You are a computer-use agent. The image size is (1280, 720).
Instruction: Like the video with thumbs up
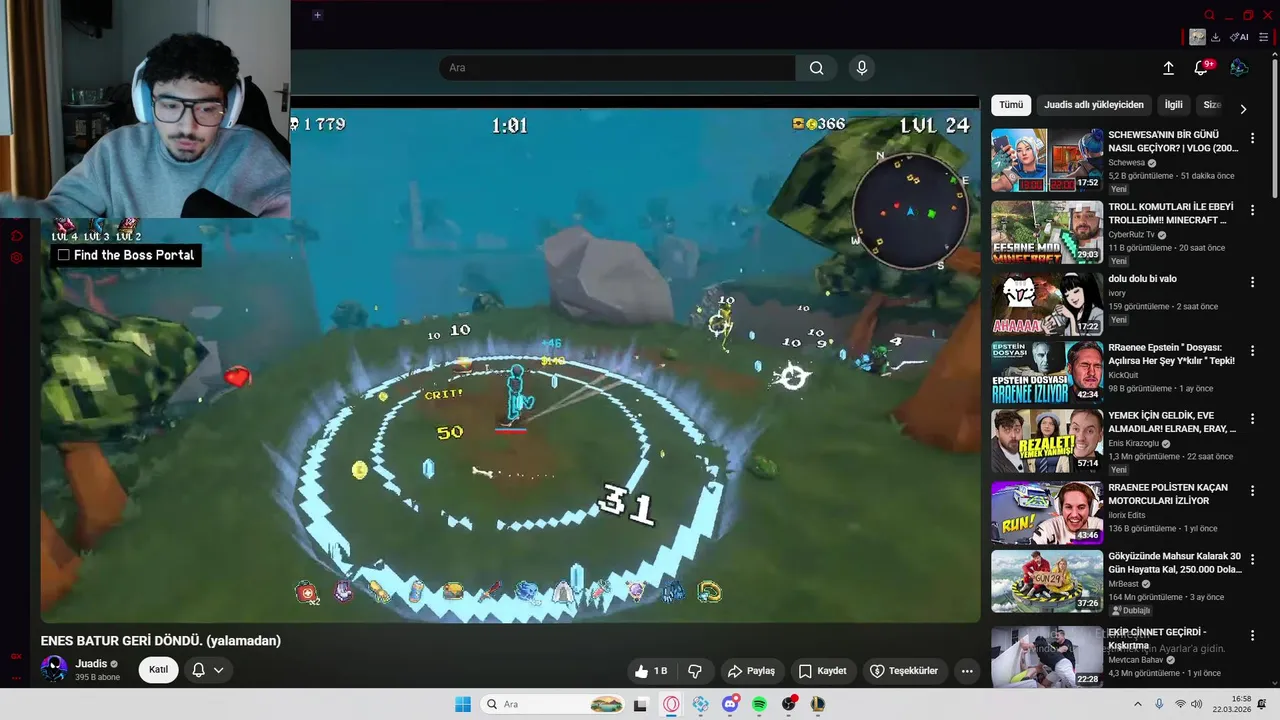650,671
